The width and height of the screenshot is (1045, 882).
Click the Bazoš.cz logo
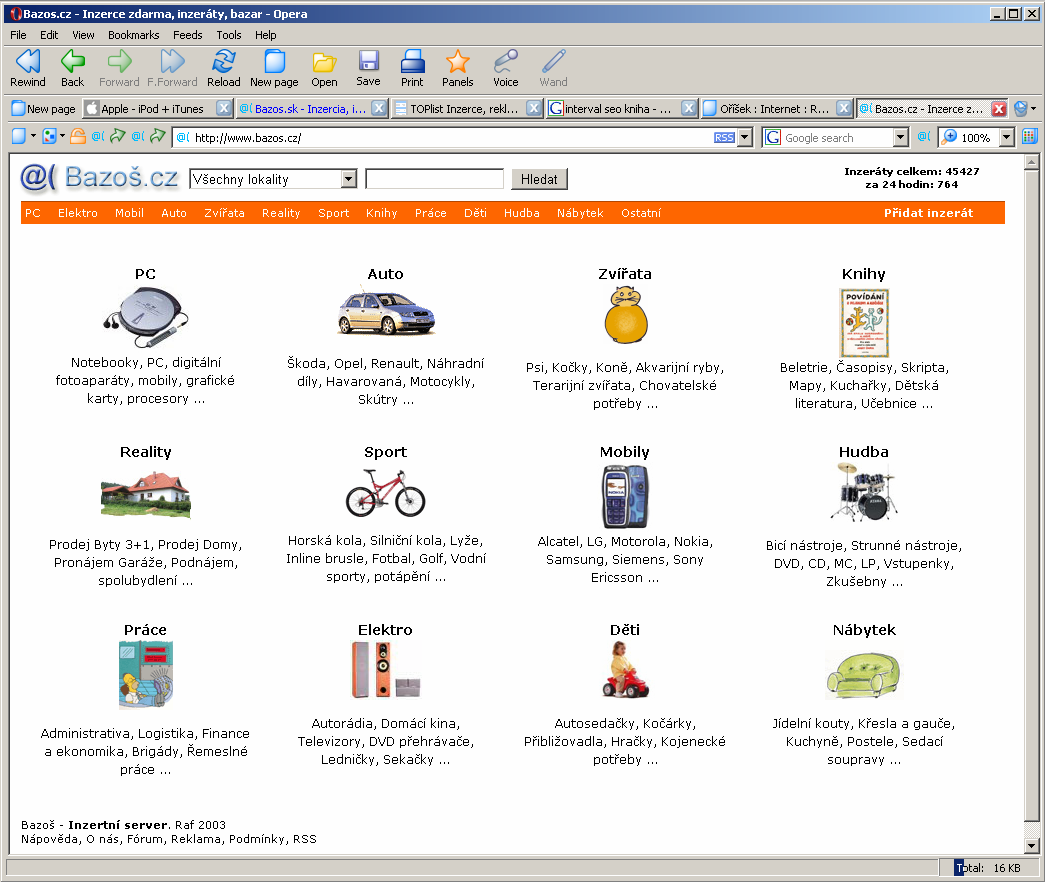pyautogui.click(x=99, y=177)
